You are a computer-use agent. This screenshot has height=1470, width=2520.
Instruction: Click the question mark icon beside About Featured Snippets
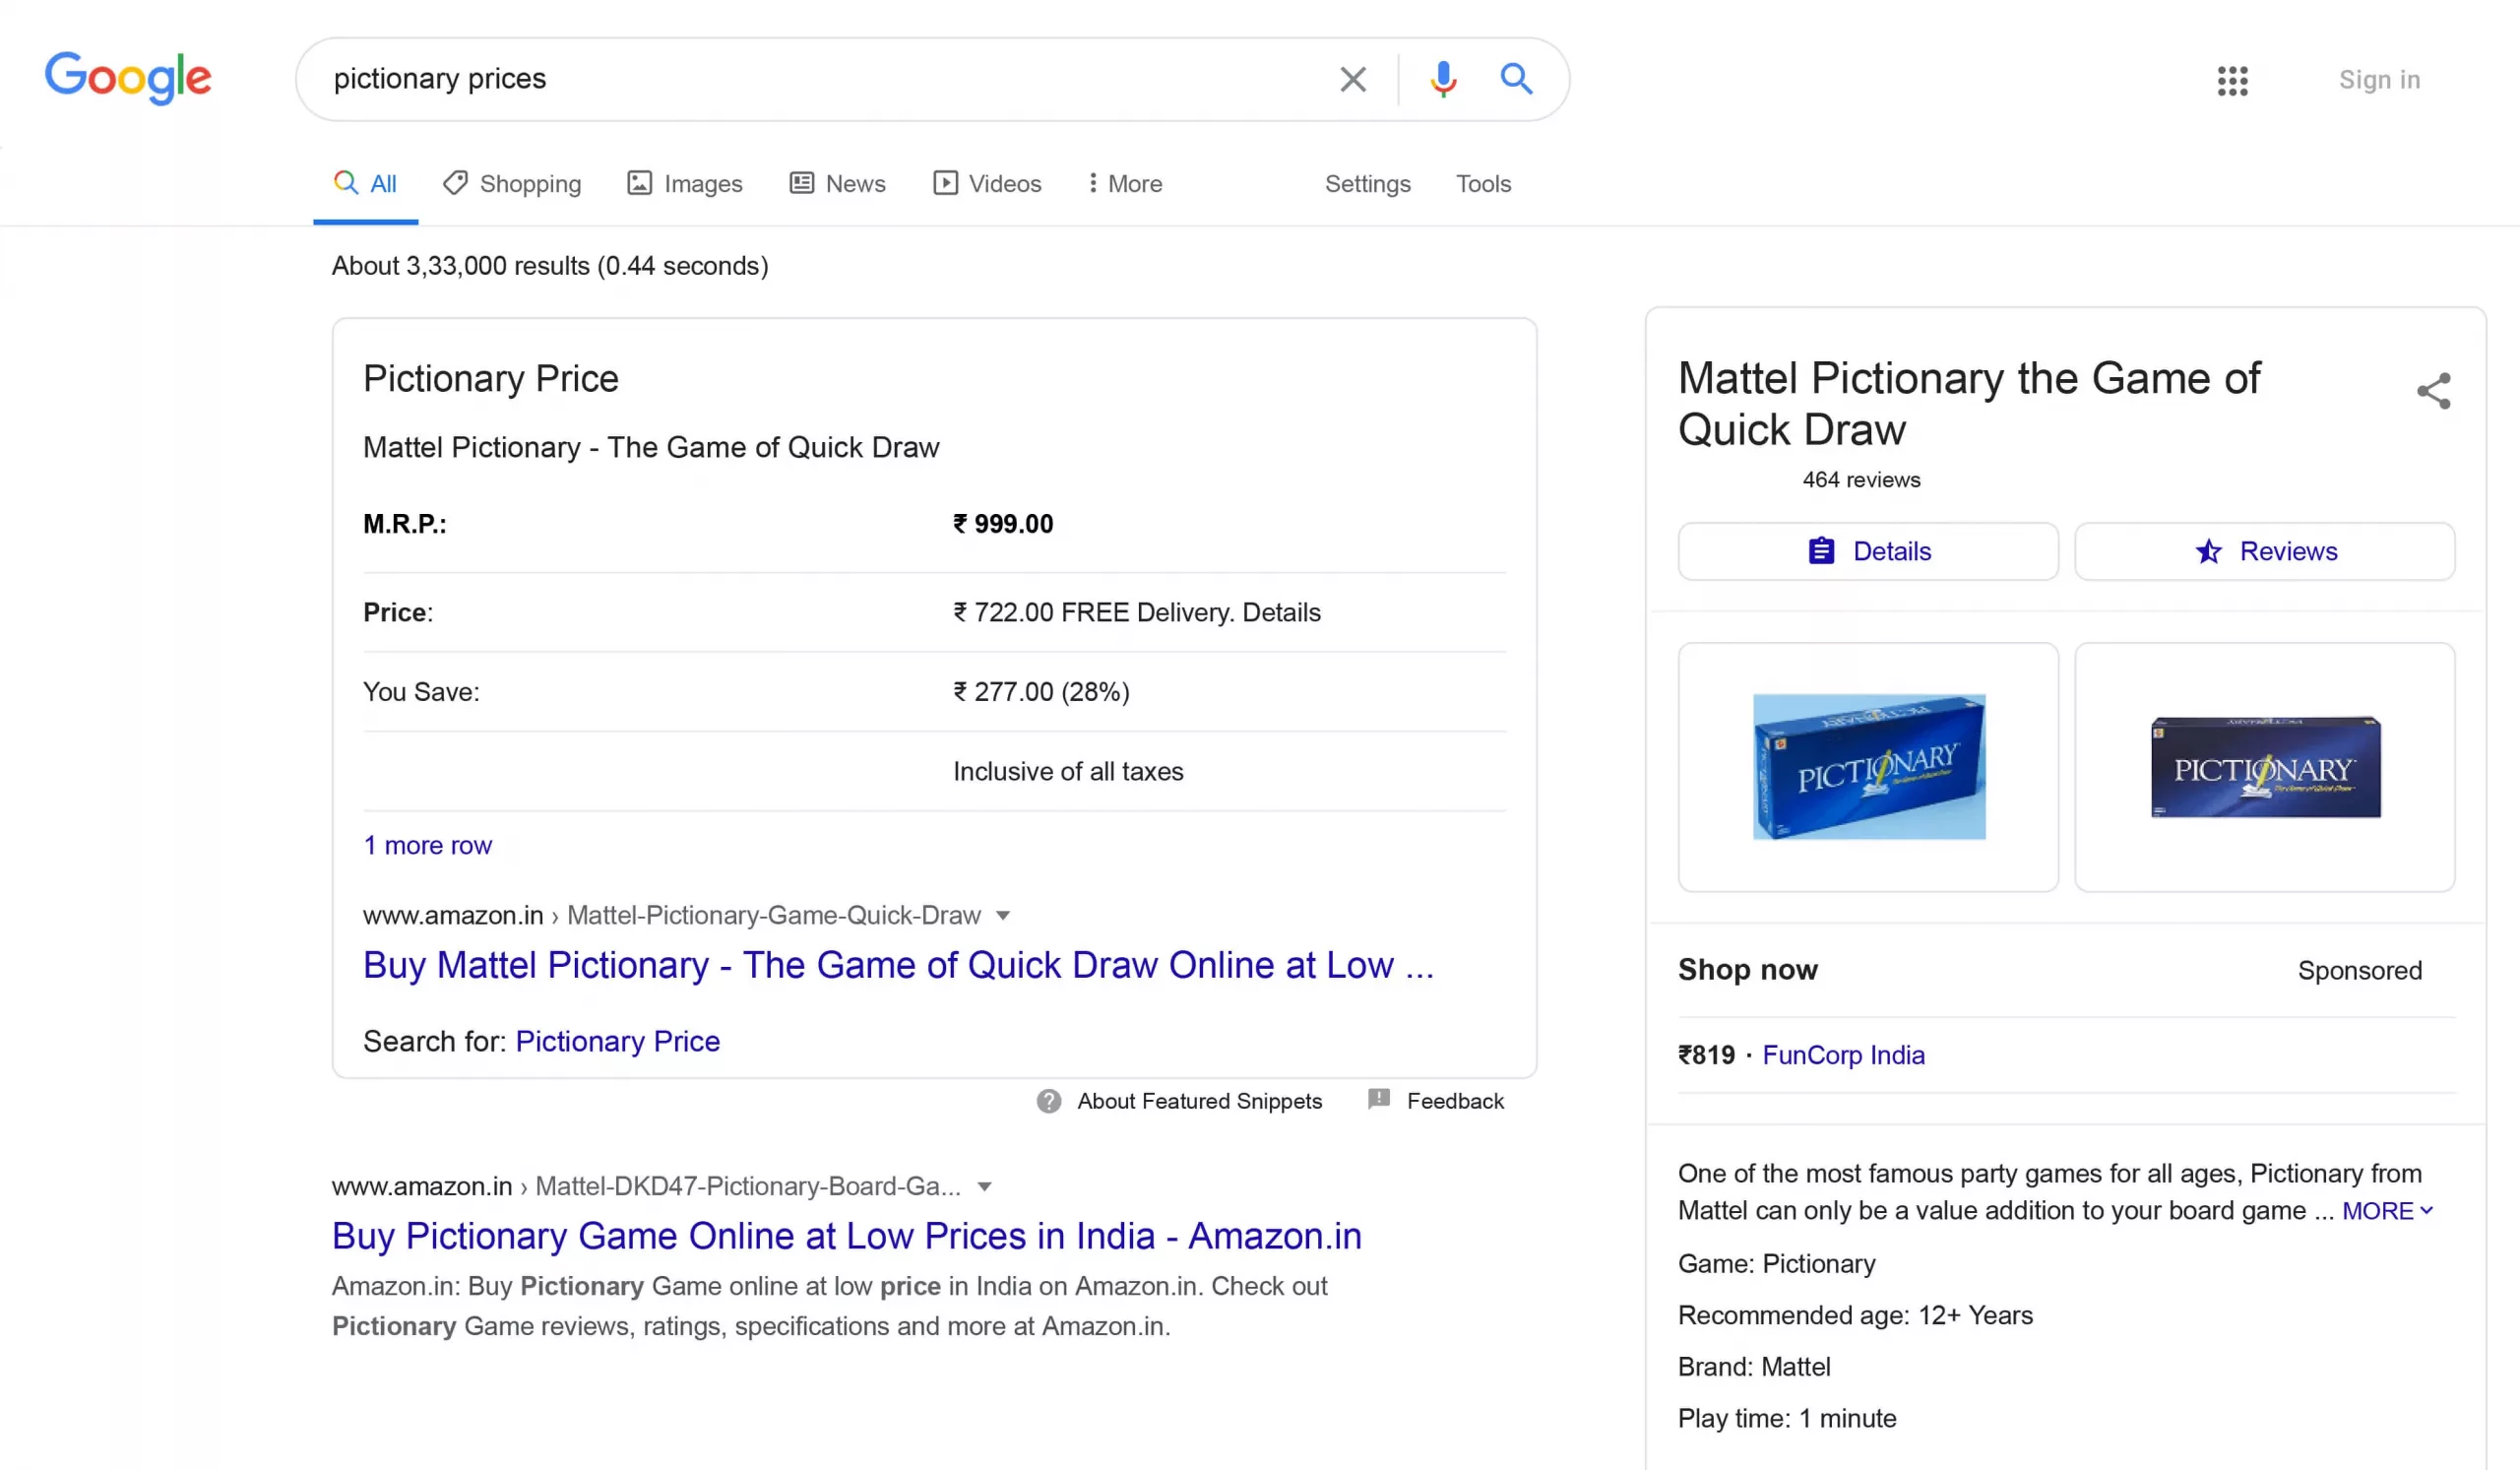click(1048, 1101)
